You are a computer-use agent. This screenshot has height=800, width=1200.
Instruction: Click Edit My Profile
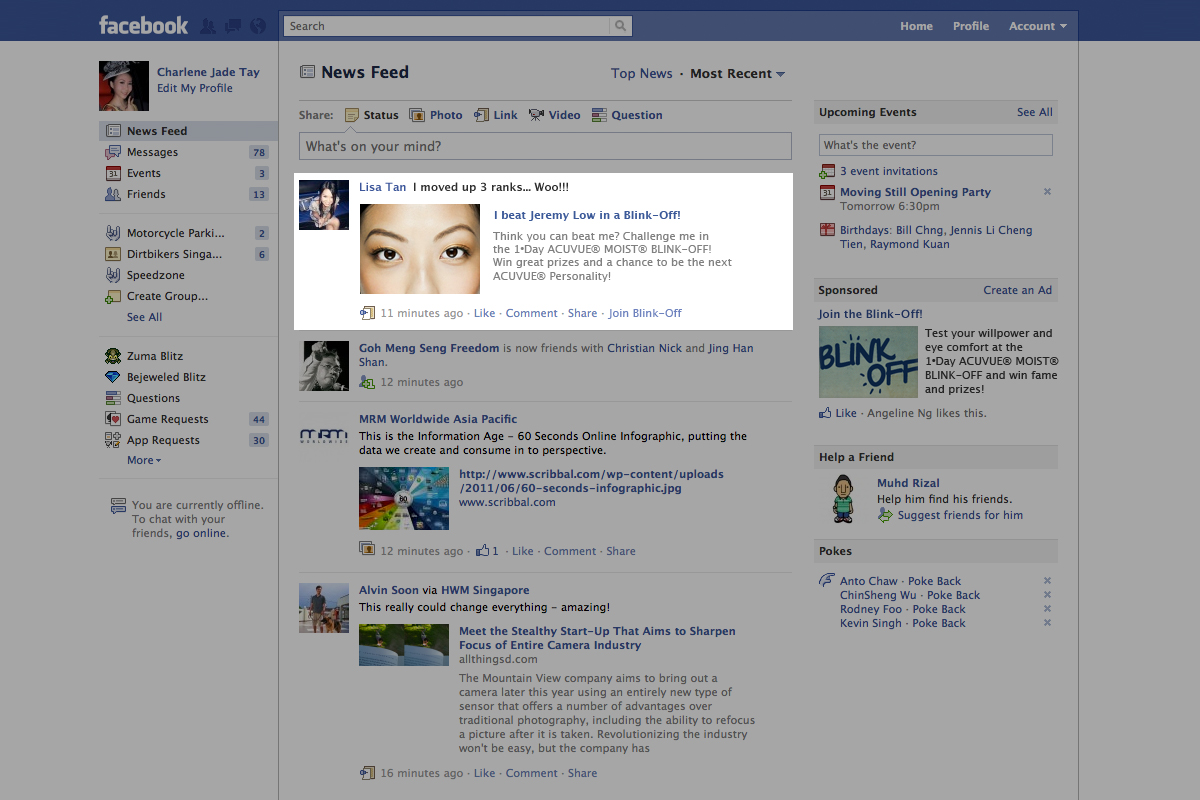(x=194, y=88)
